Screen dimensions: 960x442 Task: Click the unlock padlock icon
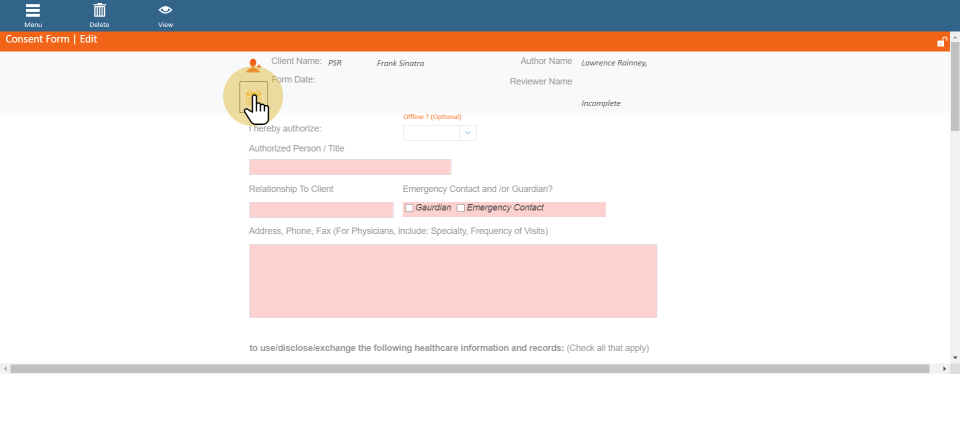(x=941, y=41)
